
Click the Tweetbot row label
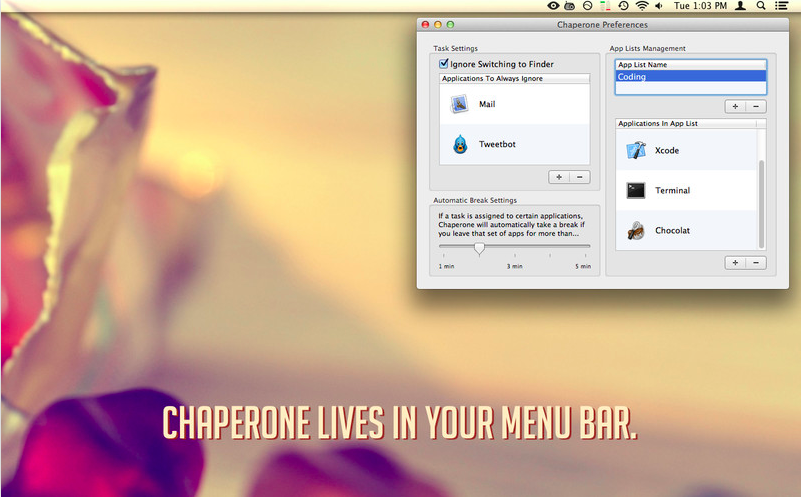pos(497,144)
